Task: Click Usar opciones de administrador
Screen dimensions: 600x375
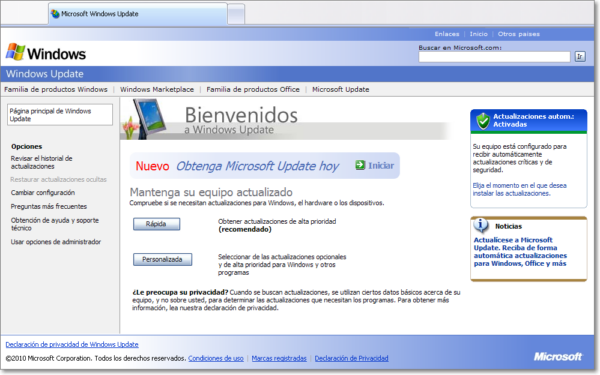Action: tap(56, 242)
